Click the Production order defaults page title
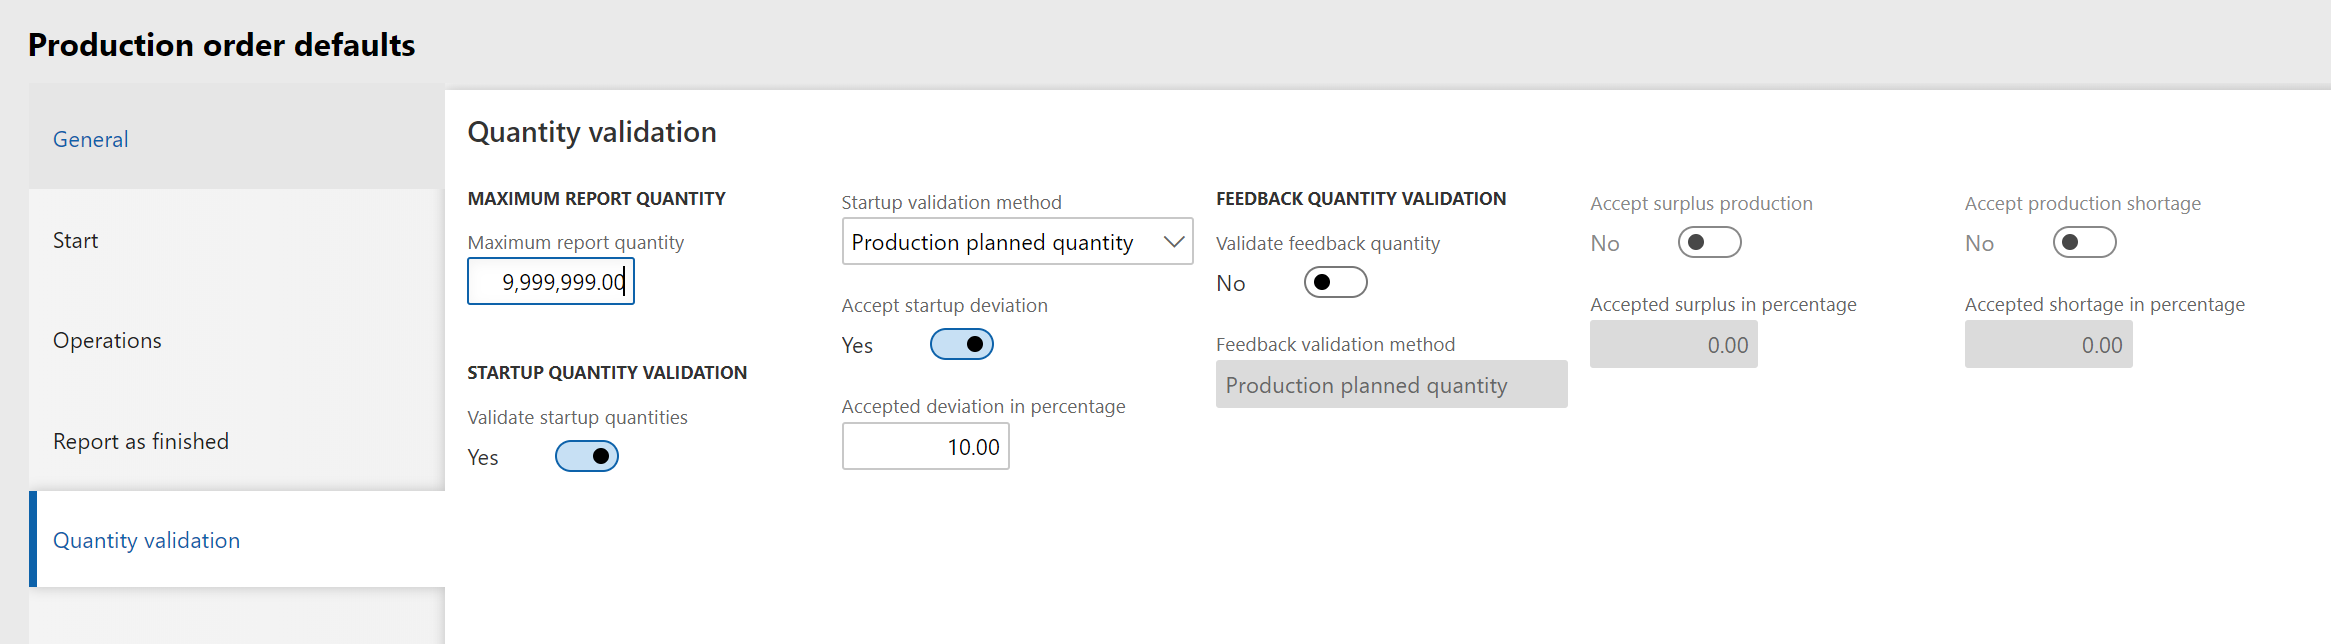This screenshot has height=644, width=2331. pos(221,45)
